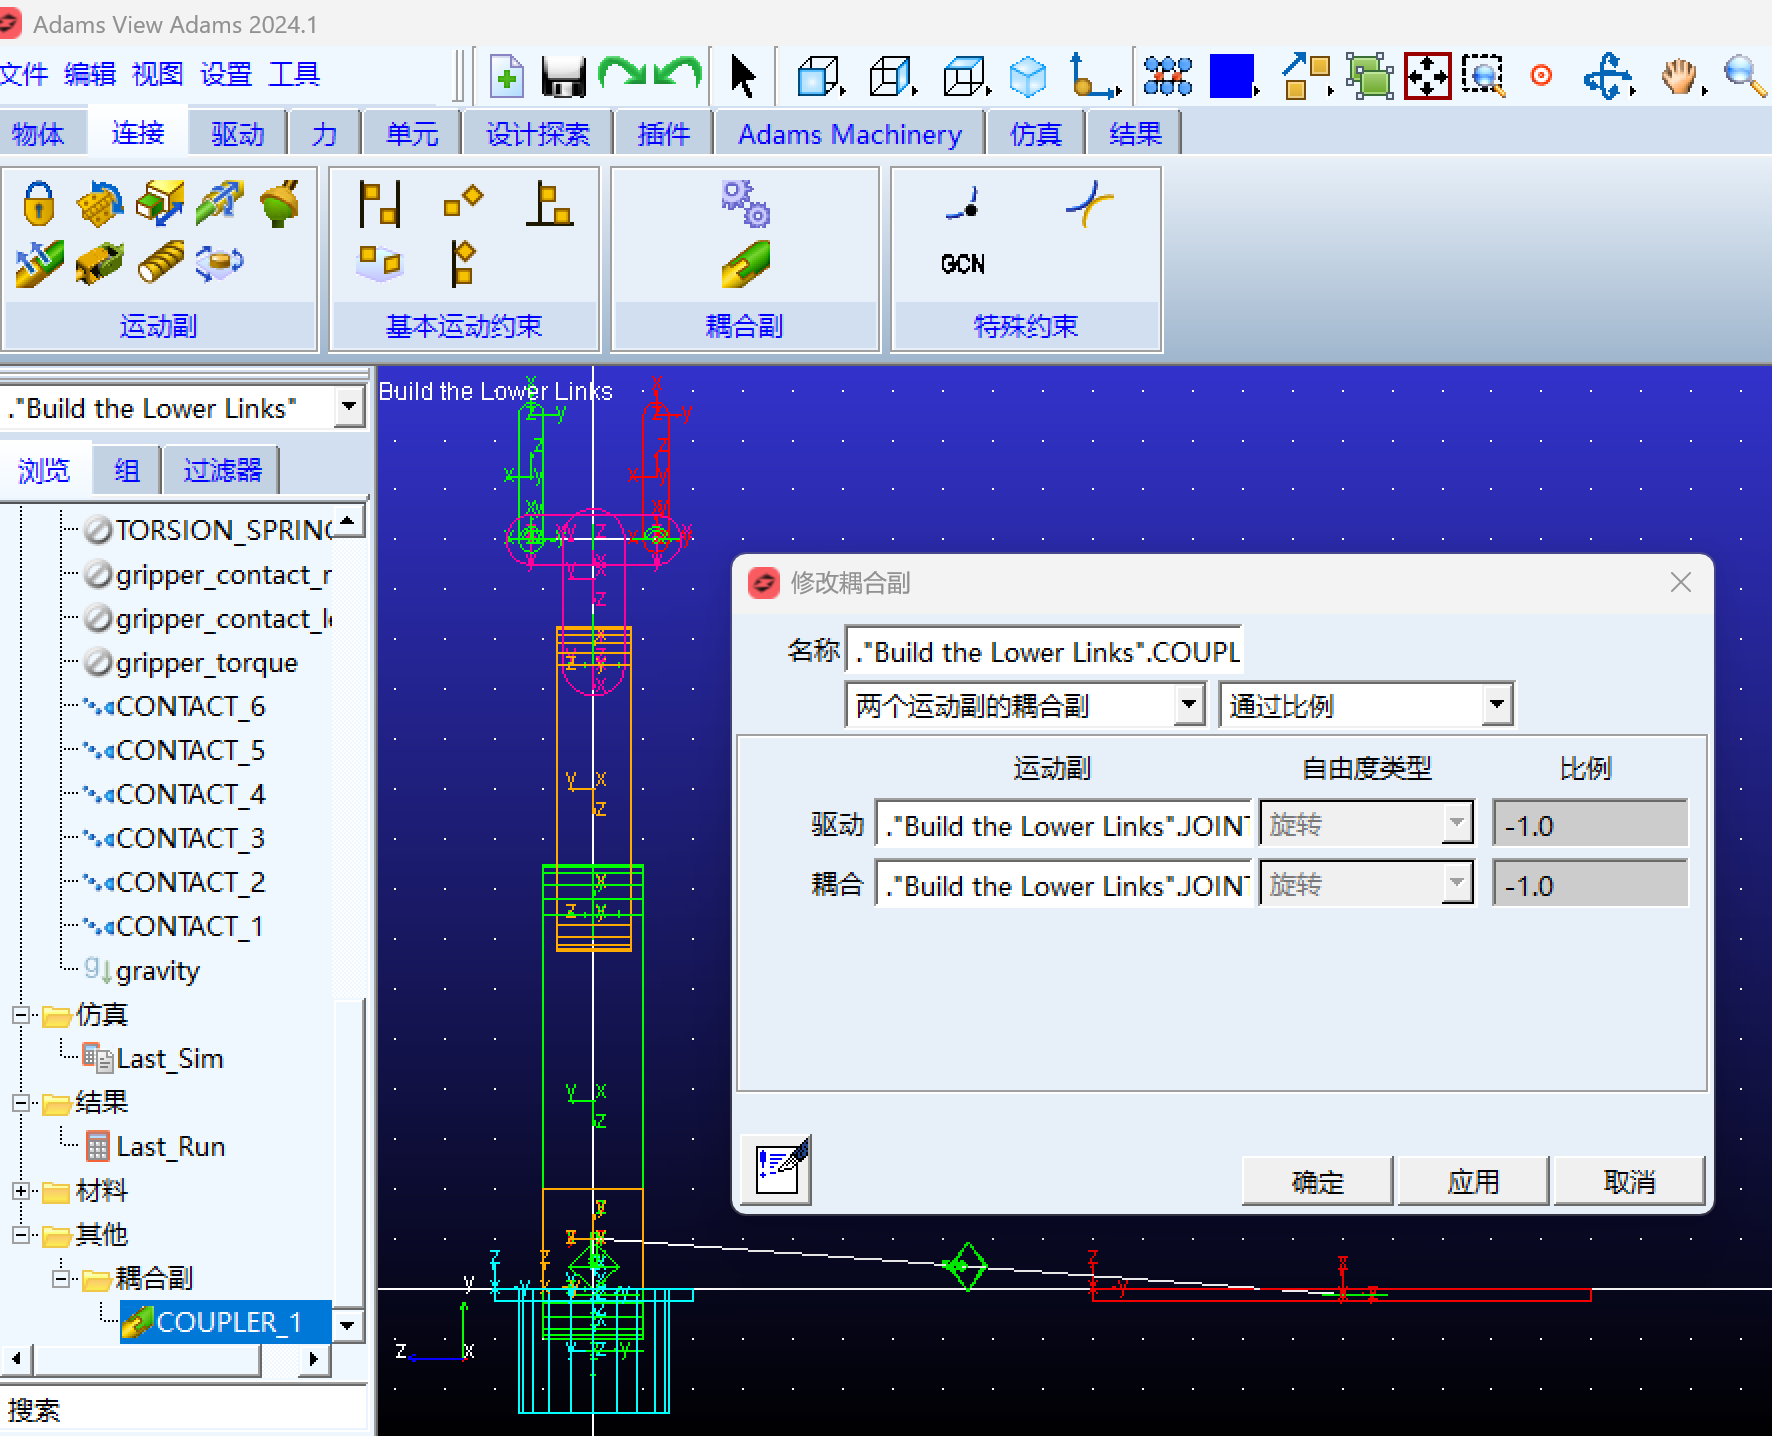
Task: Select COUPLER_1 in the model tree
Action: tap(227, 1322)
